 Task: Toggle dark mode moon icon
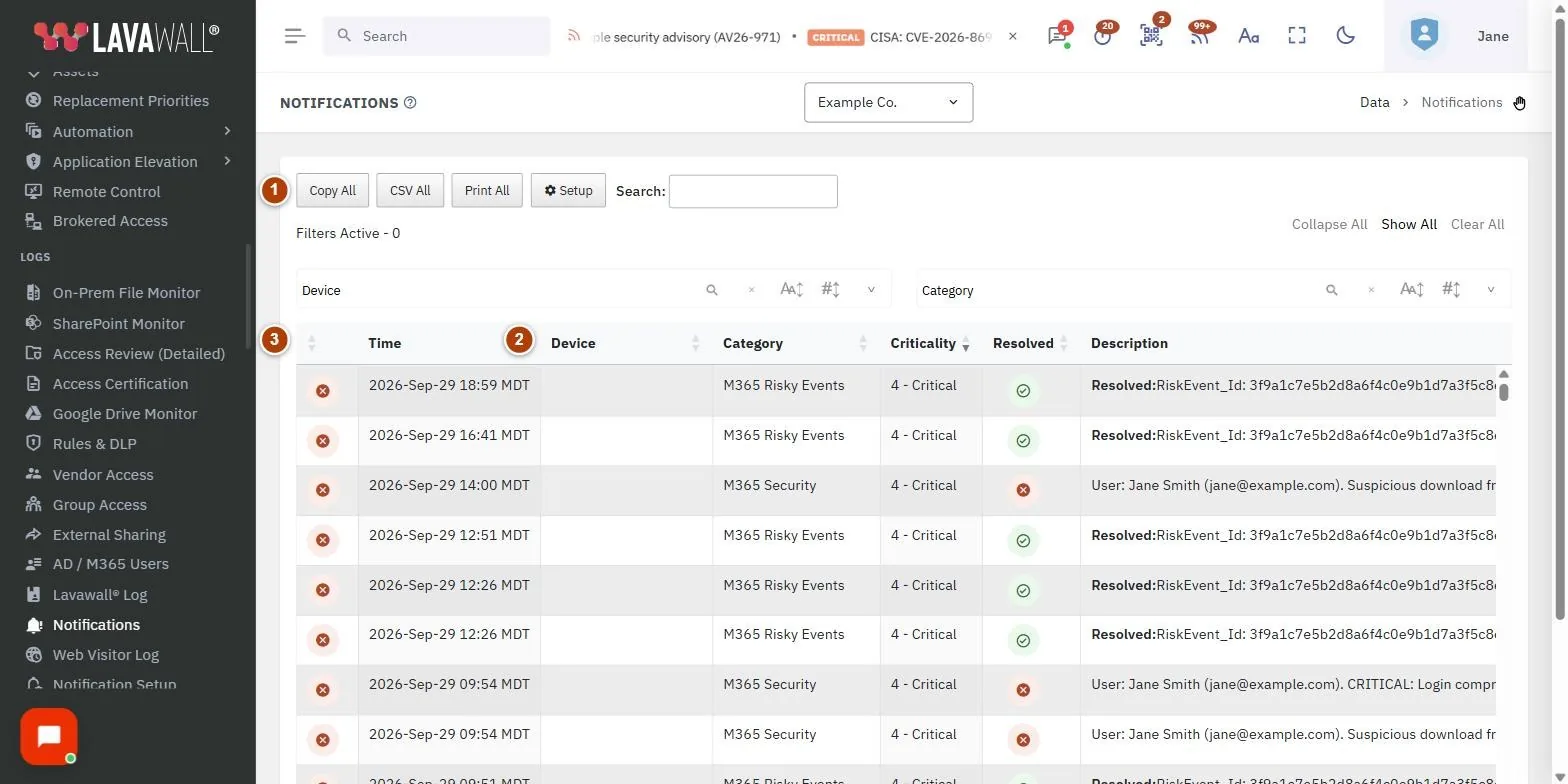[x=1346, y=36]
